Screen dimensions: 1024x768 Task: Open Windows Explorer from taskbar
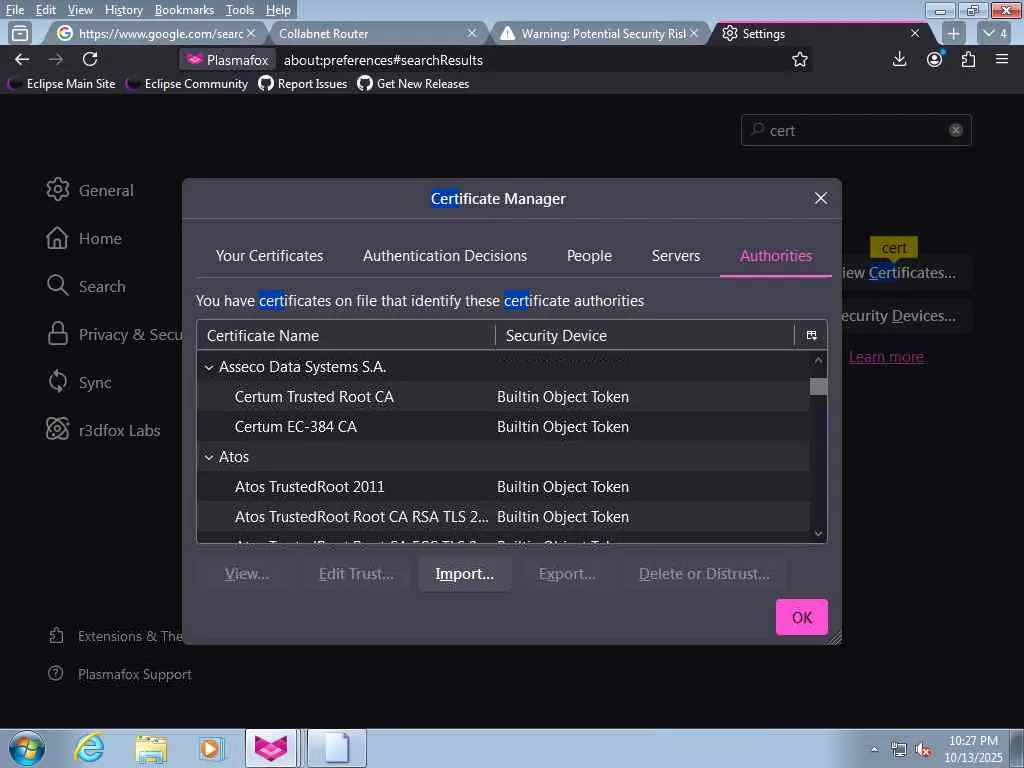(151, 748)
